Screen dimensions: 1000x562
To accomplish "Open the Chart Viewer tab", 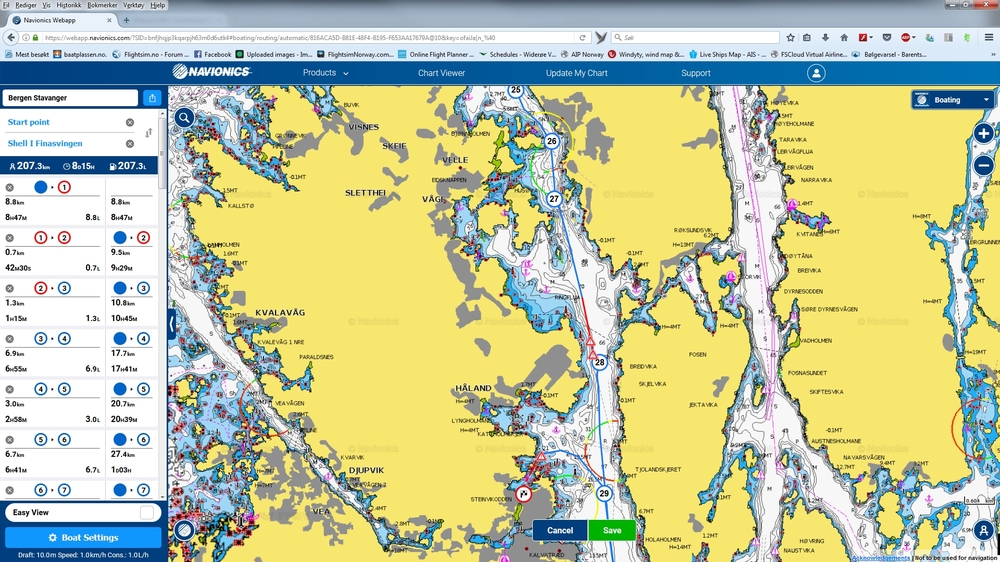I will 441,73.
